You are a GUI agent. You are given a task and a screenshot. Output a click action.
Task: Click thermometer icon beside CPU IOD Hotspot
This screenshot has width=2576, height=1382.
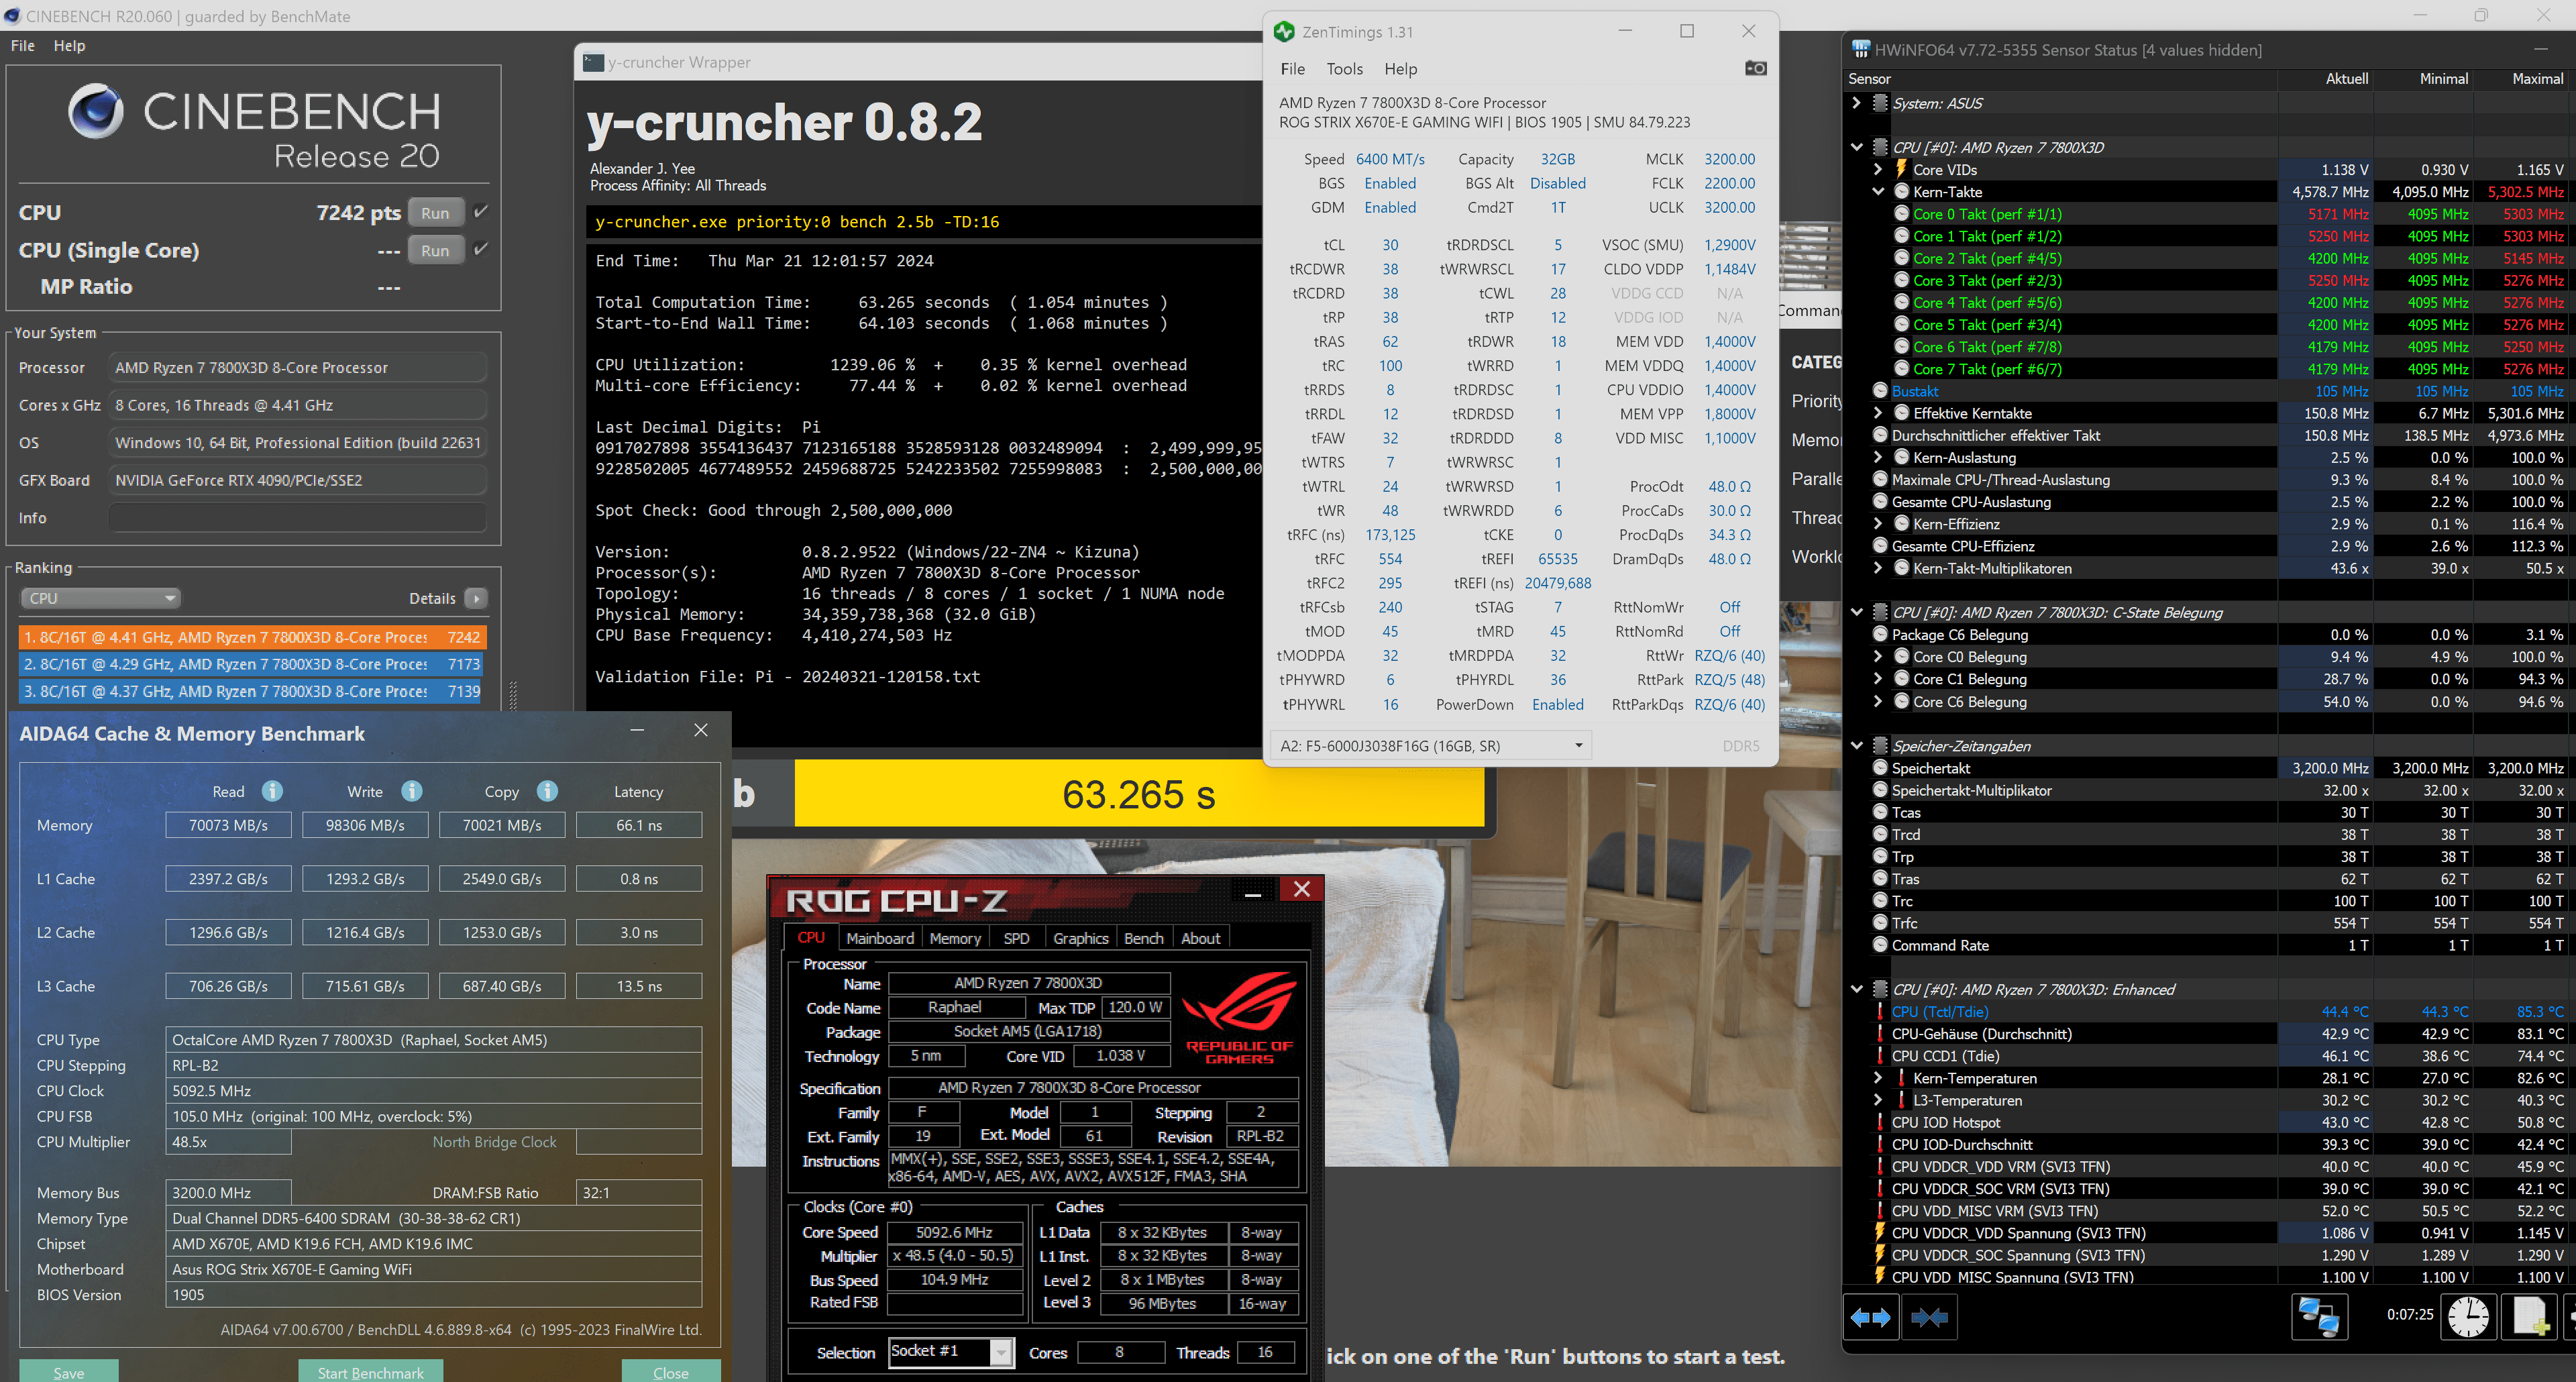point(1880,1122)
